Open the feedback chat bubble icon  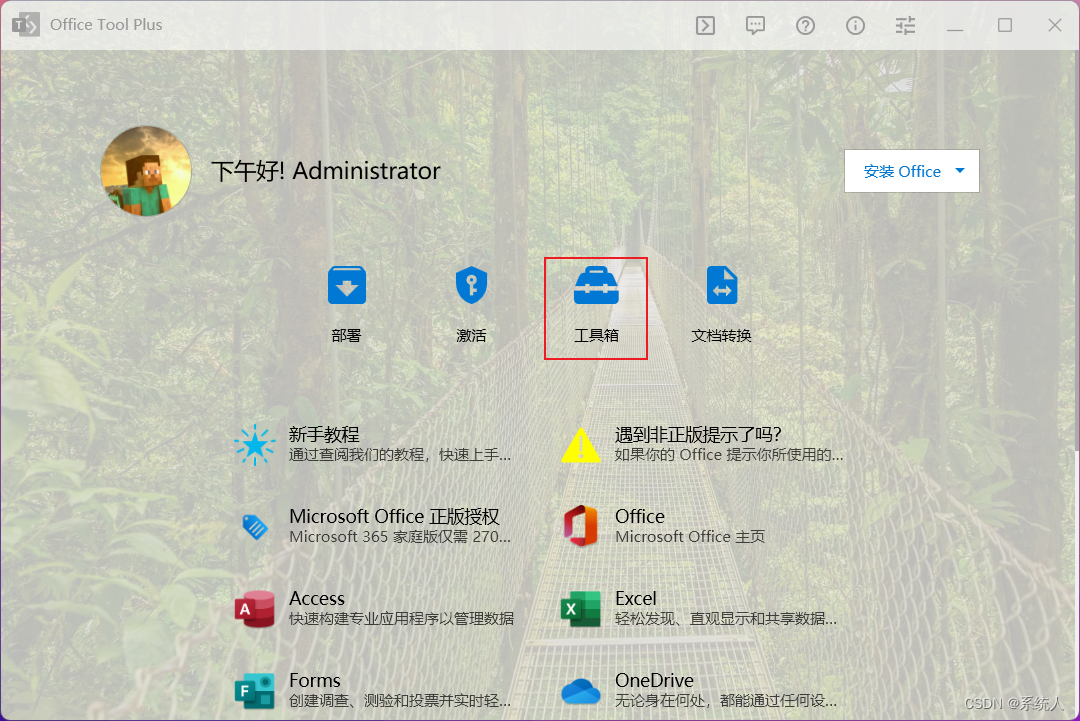click(756, 25)
